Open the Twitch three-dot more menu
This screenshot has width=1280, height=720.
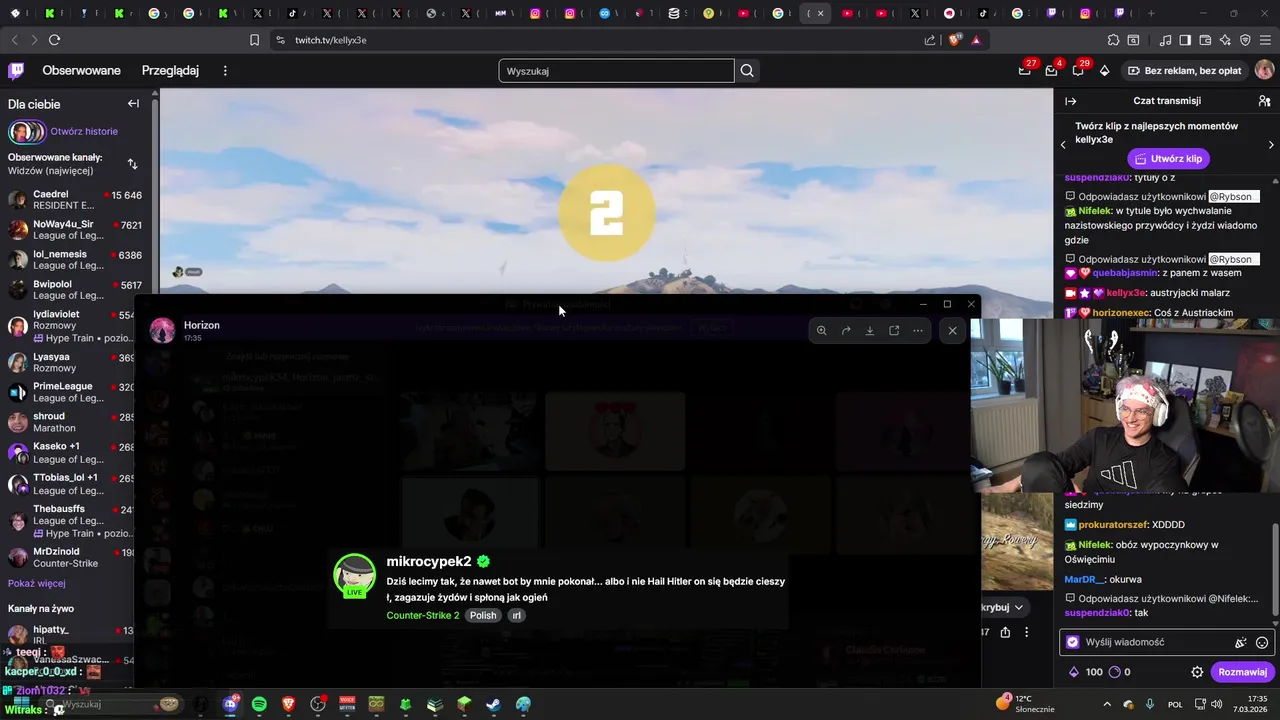click(225, 71)
